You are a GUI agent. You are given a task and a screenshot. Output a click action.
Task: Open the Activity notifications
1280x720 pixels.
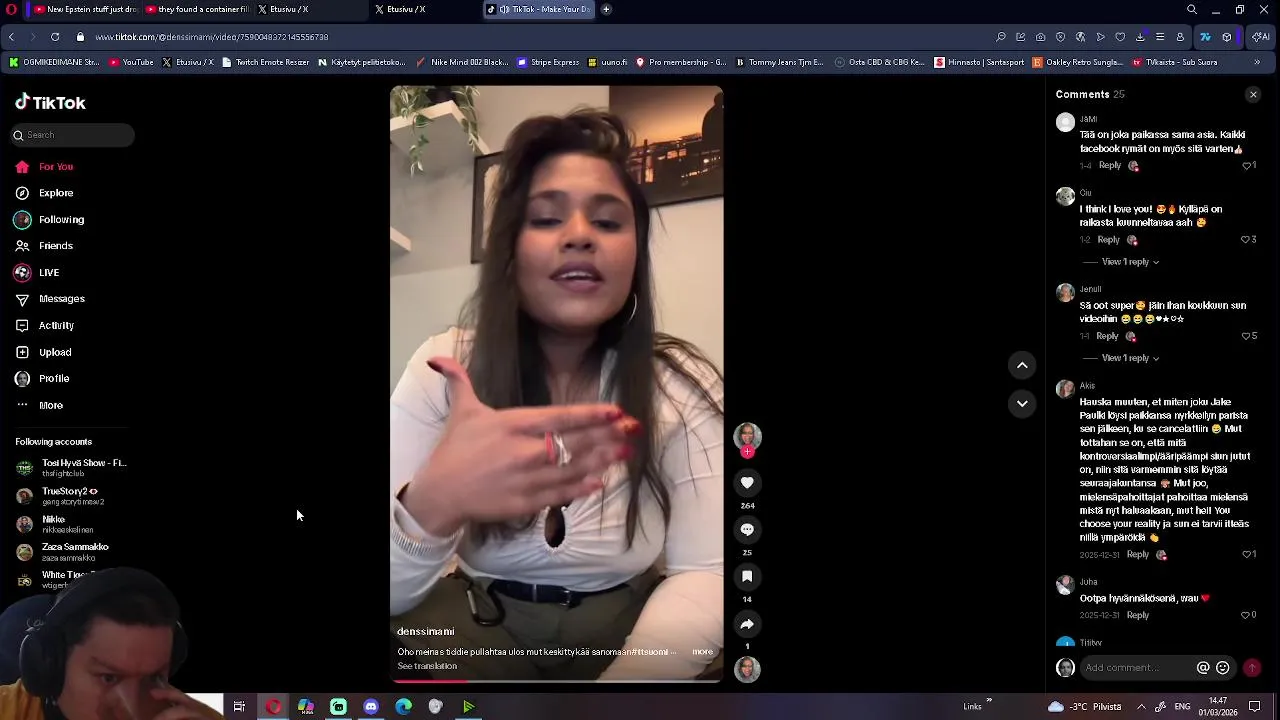pos(45,326)
